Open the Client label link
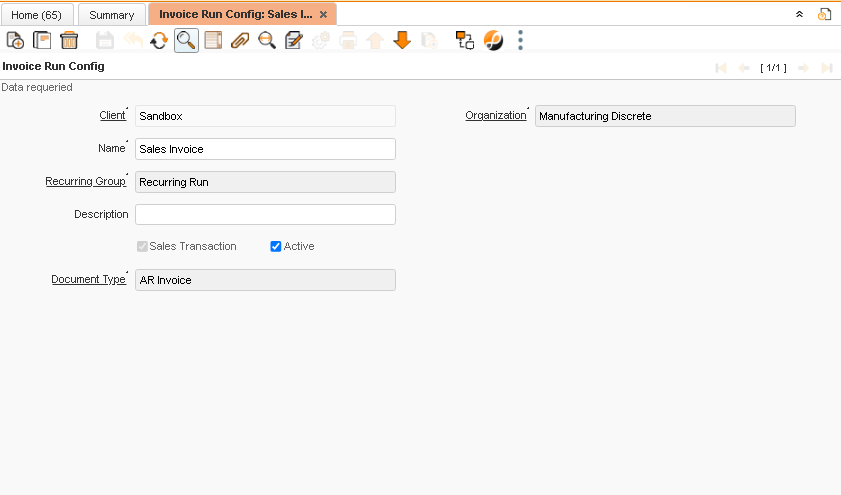 [x=113, y=115]
